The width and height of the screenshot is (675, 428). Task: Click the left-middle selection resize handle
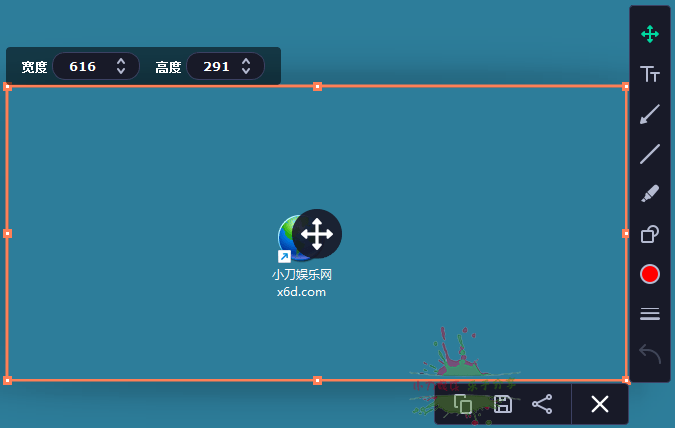click(8, 233)
